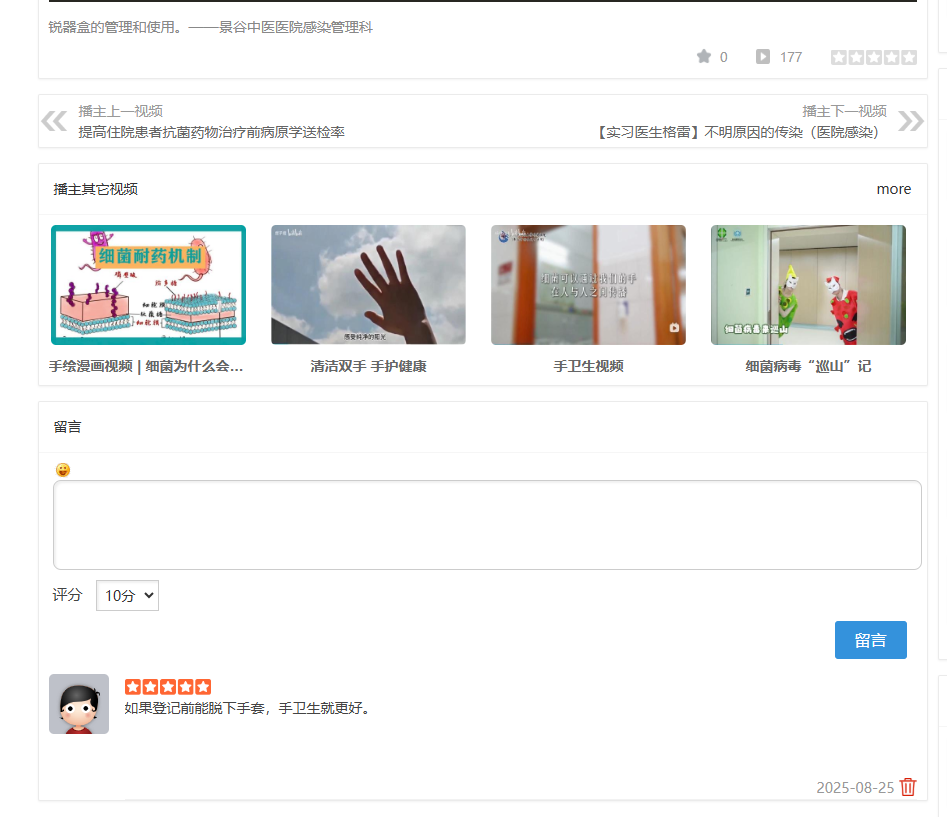Click the commenter's cartoon avatar
This screenshot has width=947, height=817.
(x=78, y=703)
